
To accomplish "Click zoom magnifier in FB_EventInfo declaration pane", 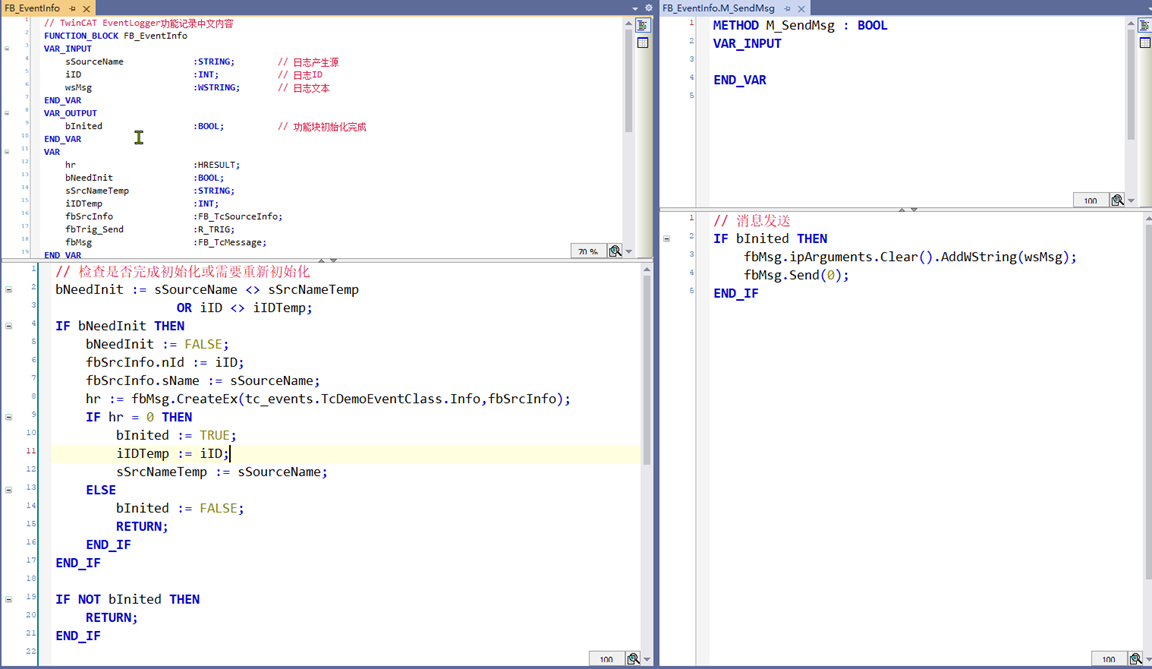I will click(x=615, y=252).
